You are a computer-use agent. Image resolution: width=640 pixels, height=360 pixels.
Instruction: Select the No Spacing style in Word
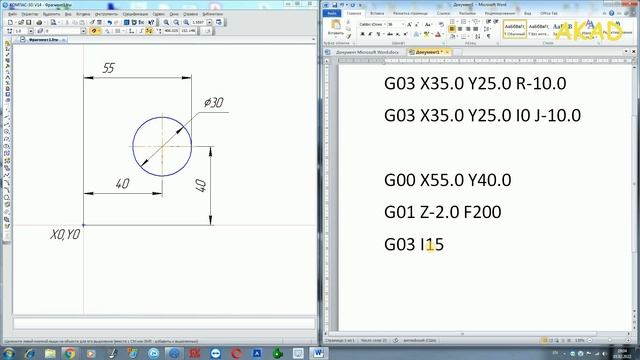[539, 29]
